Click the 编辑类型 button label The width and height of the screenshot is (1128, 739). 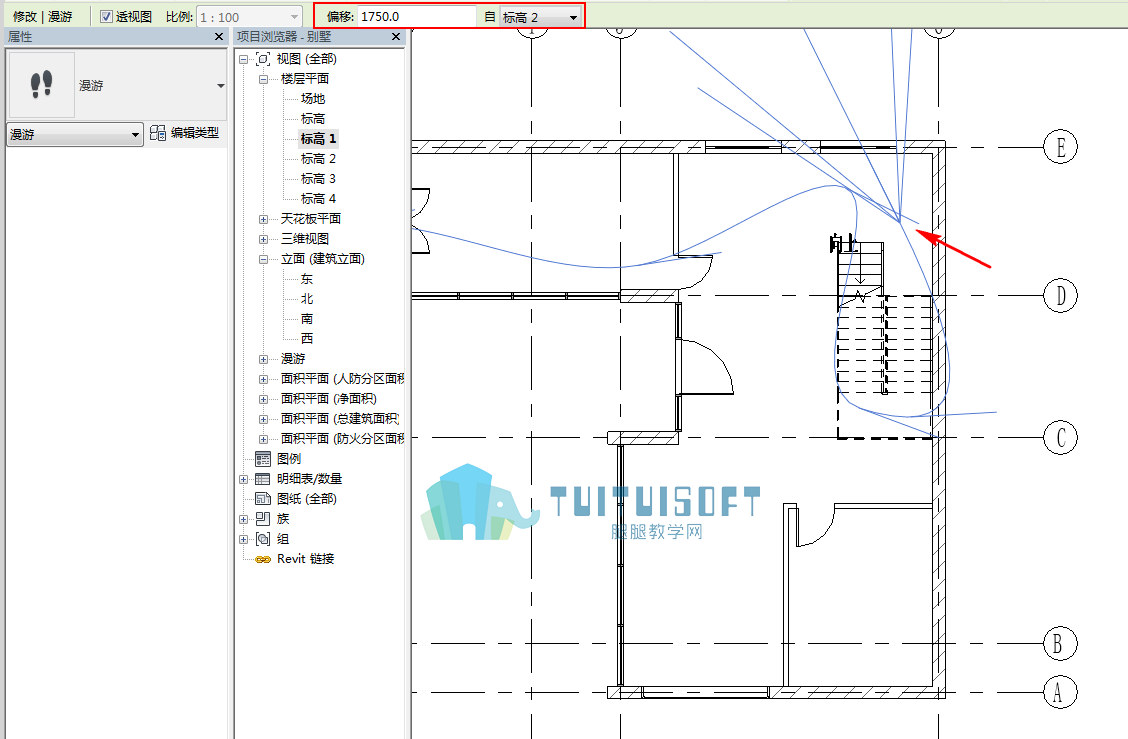tap(195, 133)
